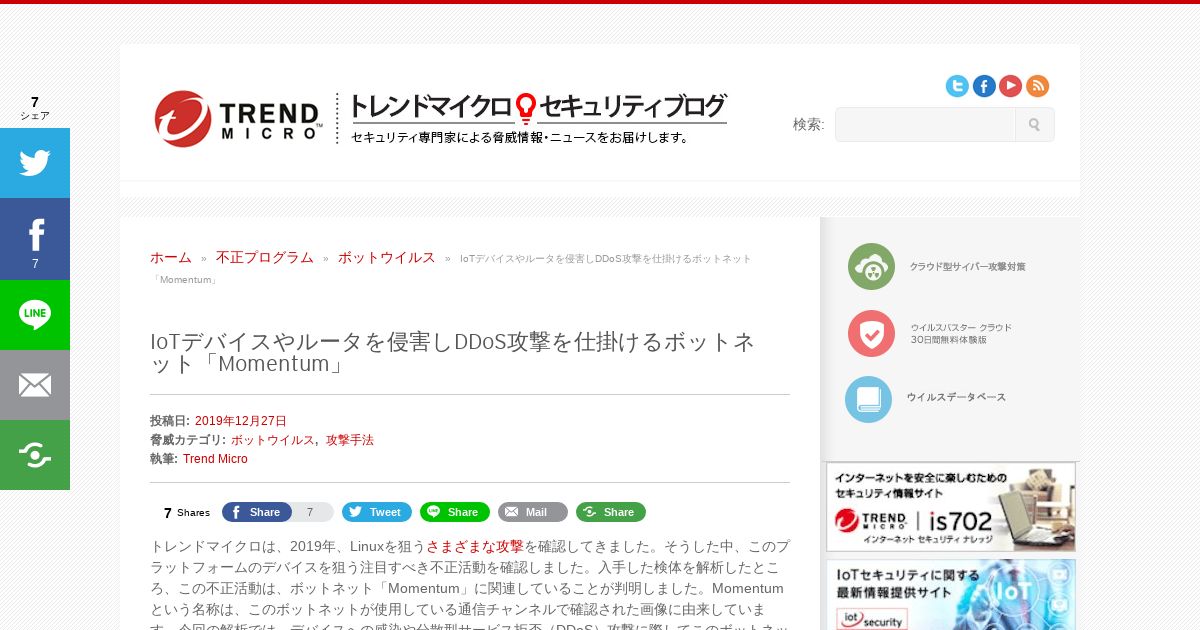This screenshot has height=630, width=1200.
Task: Open Trend Micro author link
Action: [215, 459]
